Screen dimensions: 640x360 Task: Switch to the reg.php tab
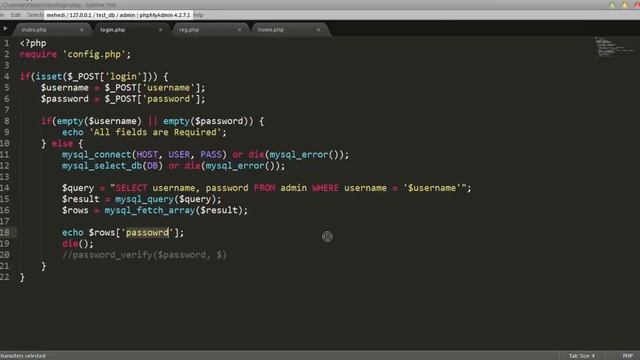pos(189,30)
